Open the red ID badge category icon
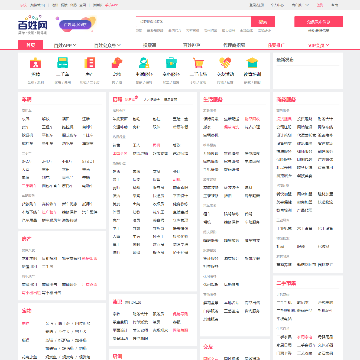Screen dimensions: 360x360 (35, 63)
